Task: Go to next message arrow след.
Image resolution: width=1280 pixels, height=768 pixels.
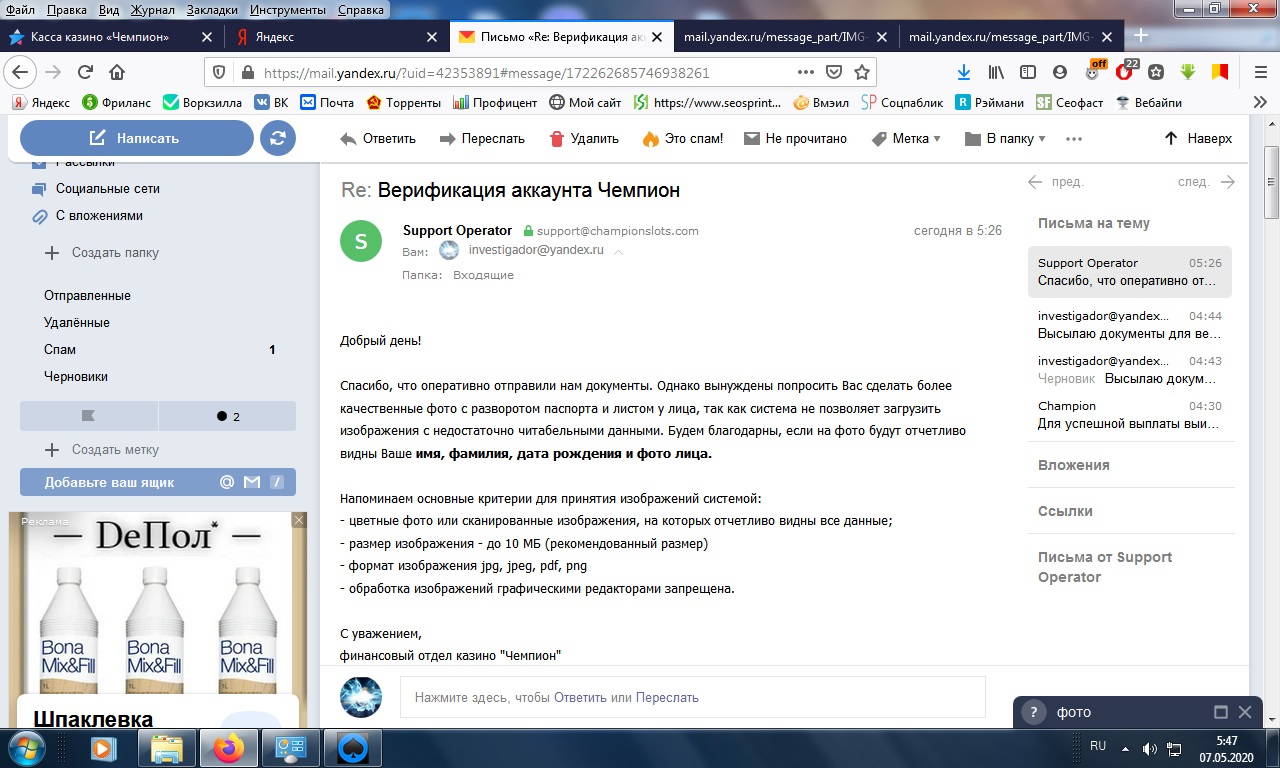Action: point(1206,182)
